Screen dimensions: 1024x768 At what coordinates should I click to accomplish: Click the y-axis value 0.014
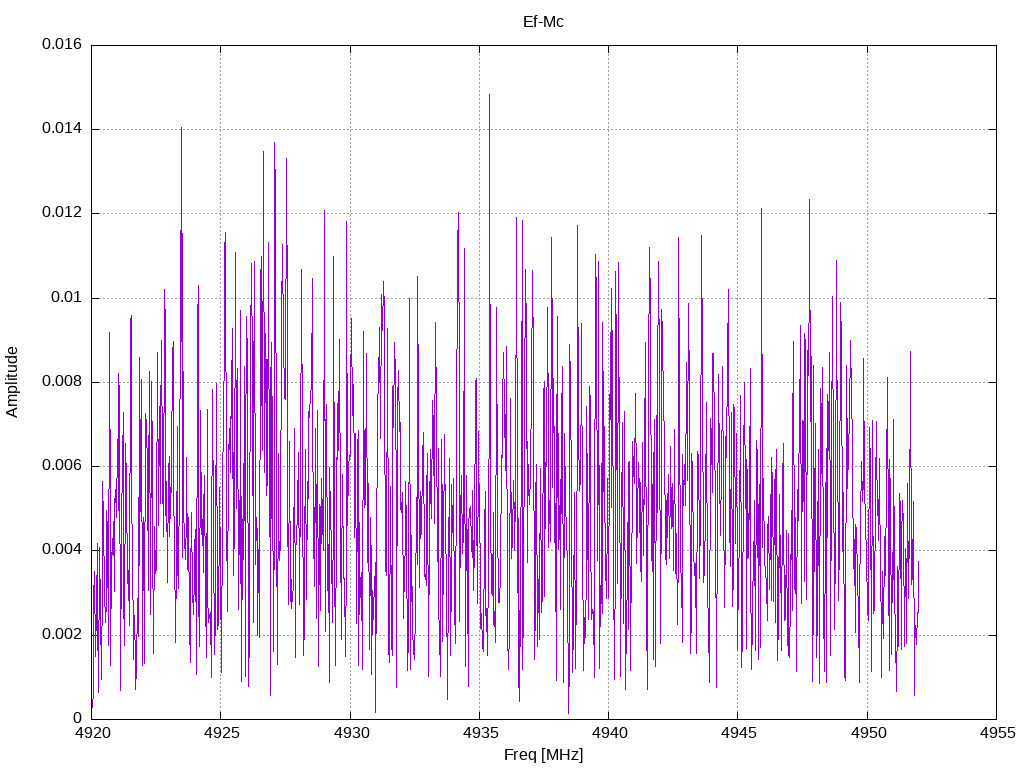[x=62, y=129]
